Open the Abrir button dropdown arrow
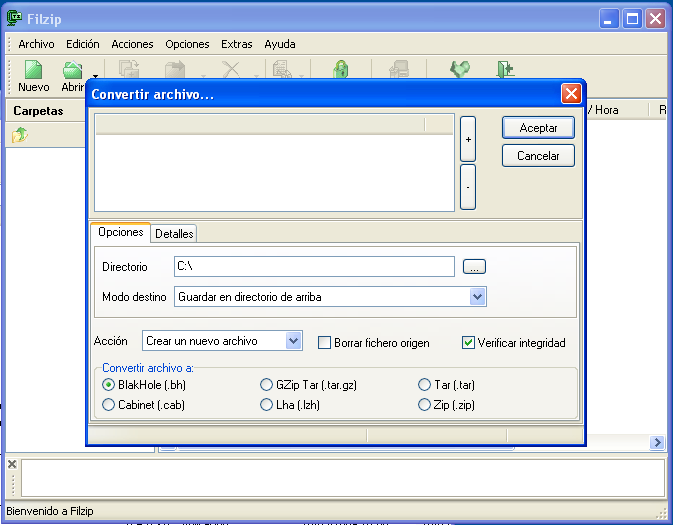The image size is (673, 525). 95,76
